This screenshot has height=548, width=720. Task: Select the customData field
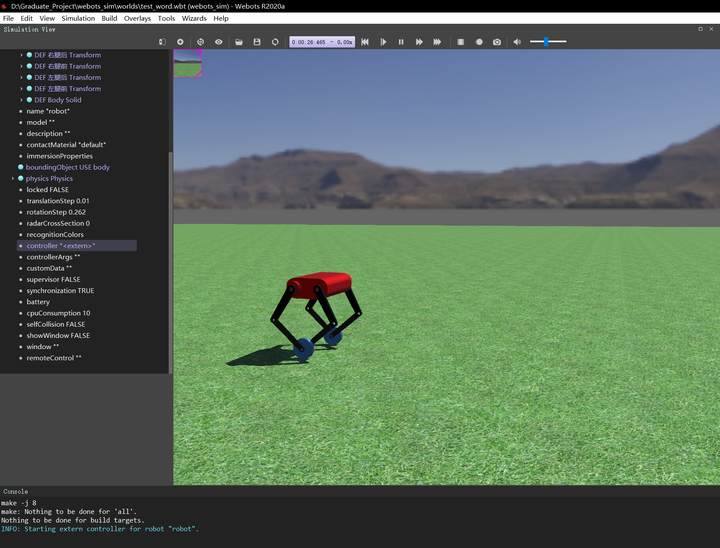(49, 268)
